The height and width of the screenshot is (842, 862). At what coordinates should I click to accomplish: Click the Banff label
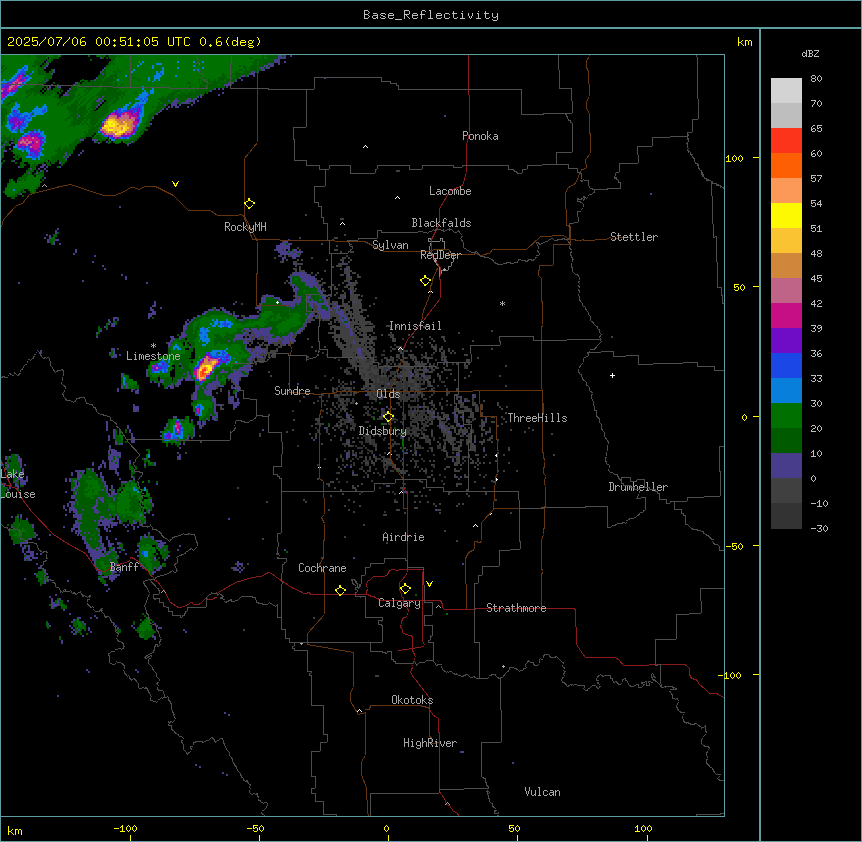click(x=124, y=567)
